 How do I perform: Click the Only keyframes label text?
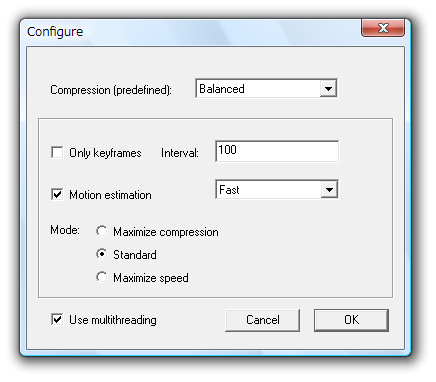(x=105, y=153)
